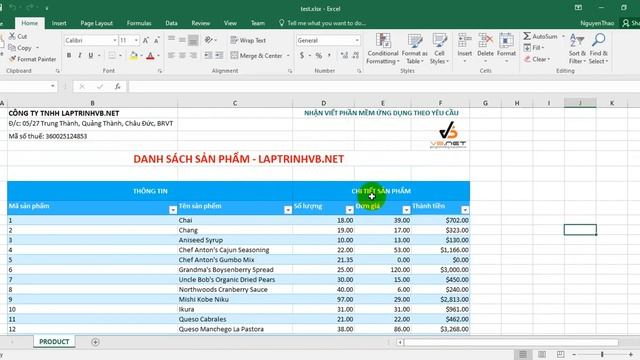Switch to the Insert ribbon tab
Viewport: 640px width, 360px height.
tap(59, 23)
